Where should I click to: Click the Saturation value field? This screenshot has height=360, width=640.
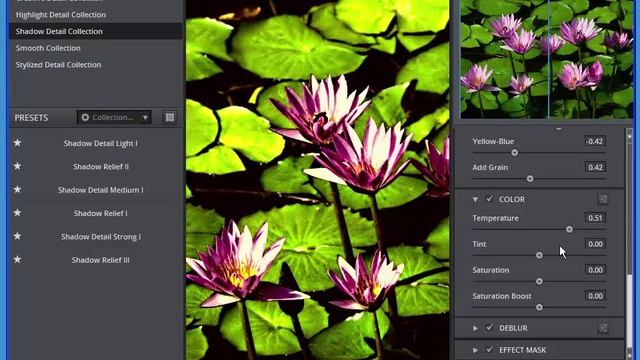pyautogui.click(x=595, y=270)
